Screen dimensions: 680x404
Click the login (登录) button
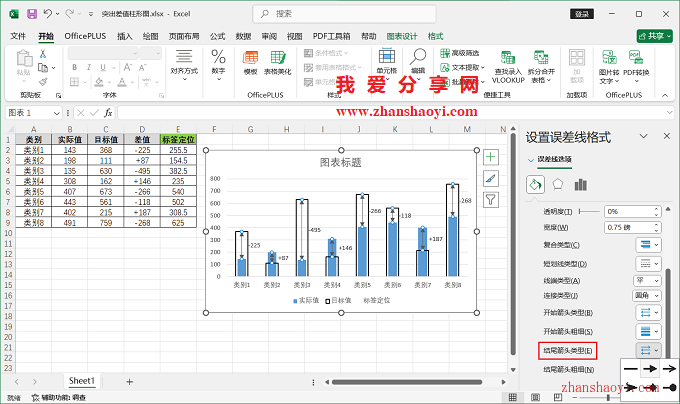(582, 14)
